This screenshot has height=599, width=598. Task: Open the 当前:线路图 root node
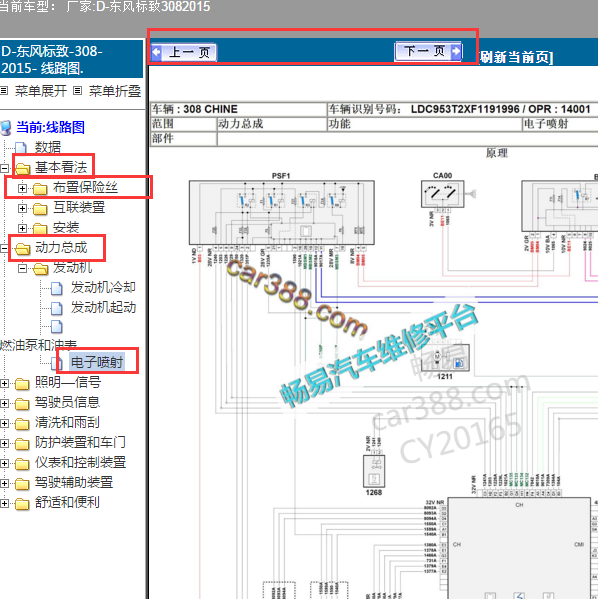pos(50,127)
